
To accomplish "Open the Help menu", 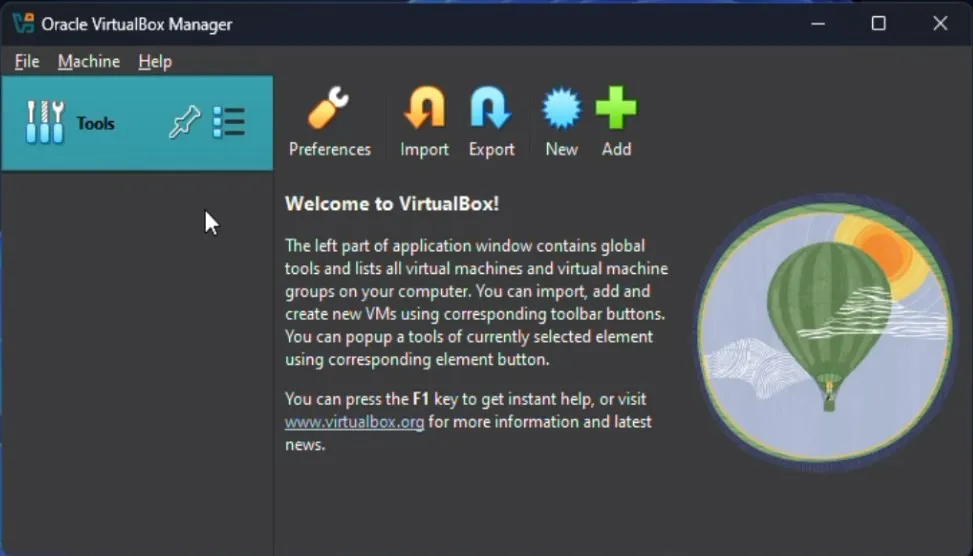I will (x=155, y=61).
